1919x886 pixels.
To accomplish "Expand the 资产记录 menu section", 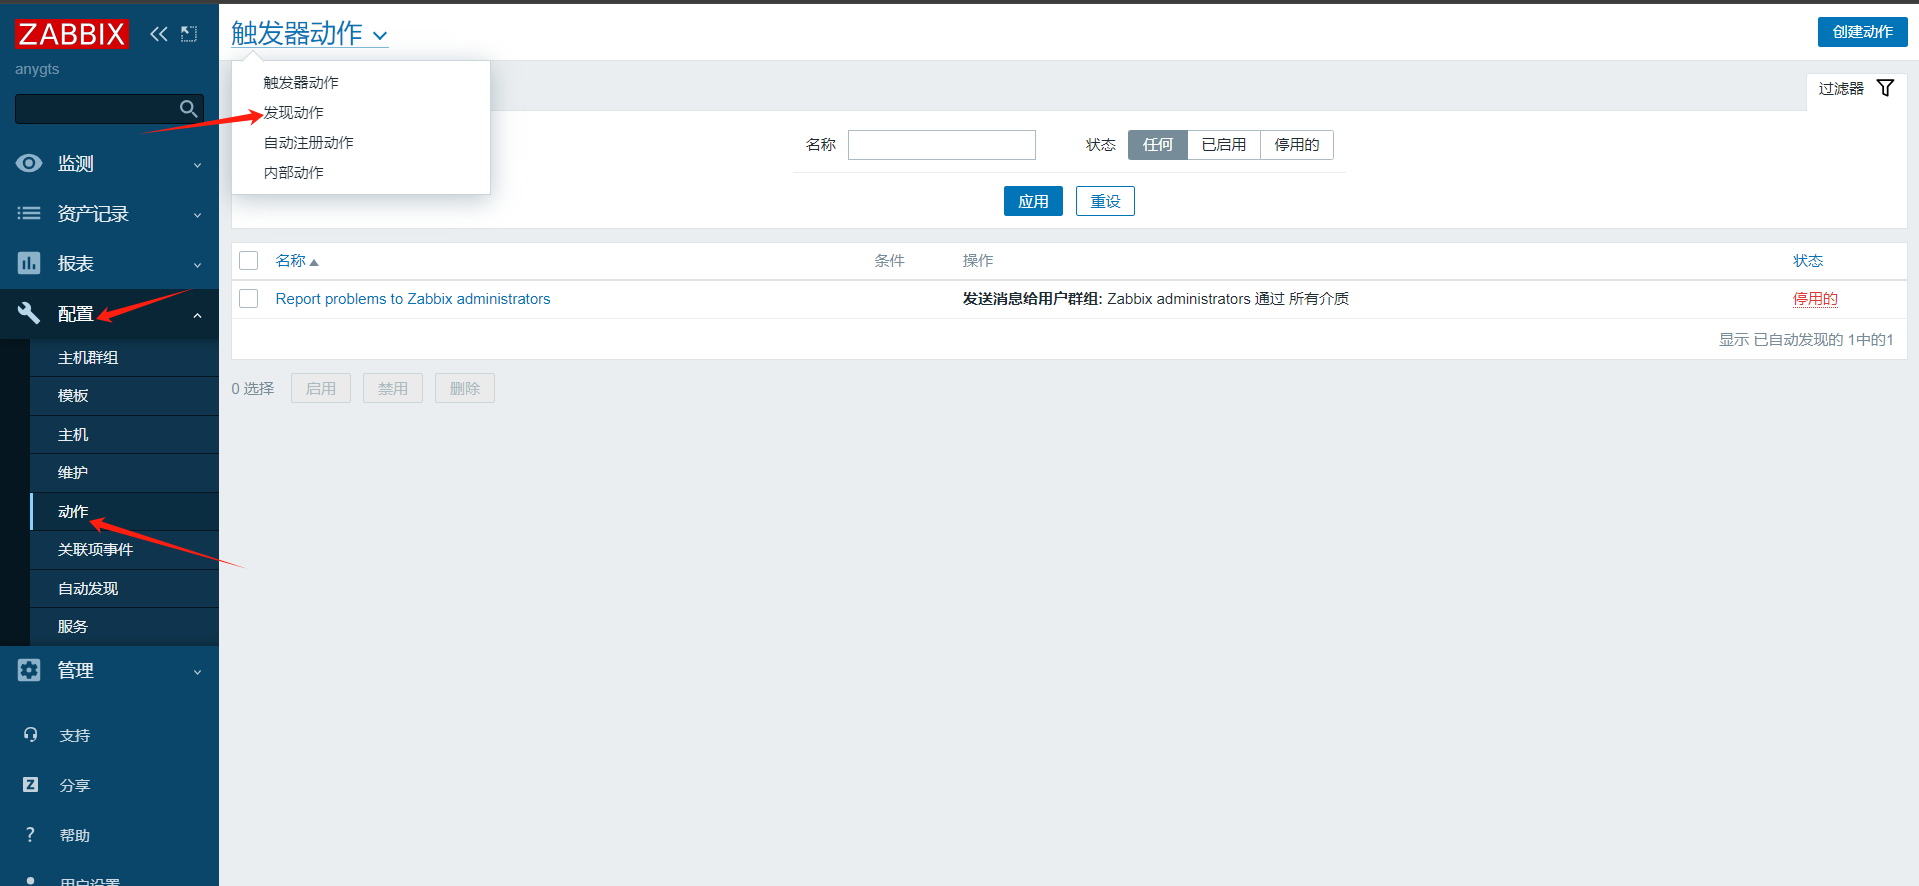I will point(108,214).
